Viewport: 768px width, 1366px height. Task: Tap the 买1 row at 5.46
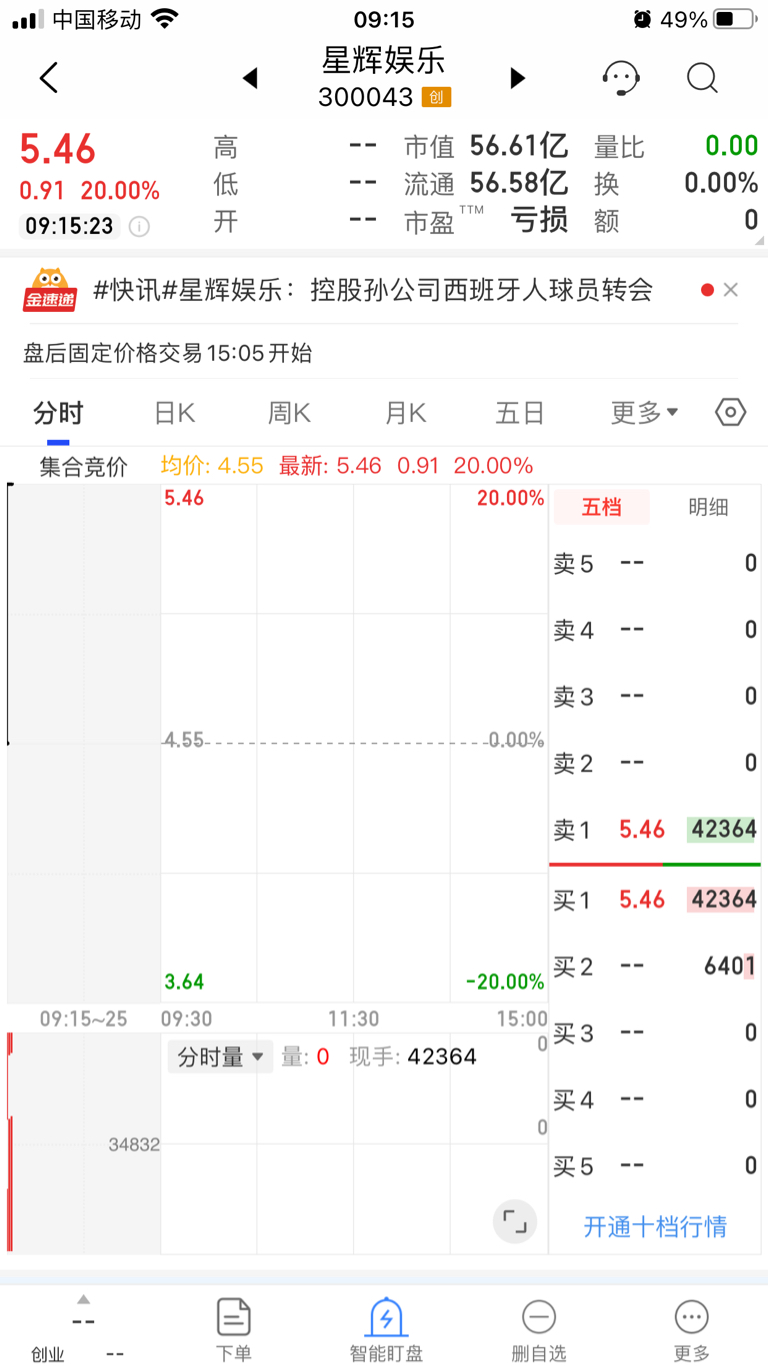[655, 899]
